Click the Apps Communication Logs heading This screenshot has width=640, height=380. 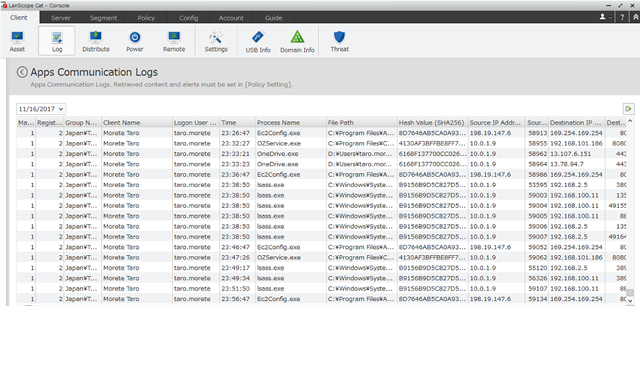click(94, 72)
